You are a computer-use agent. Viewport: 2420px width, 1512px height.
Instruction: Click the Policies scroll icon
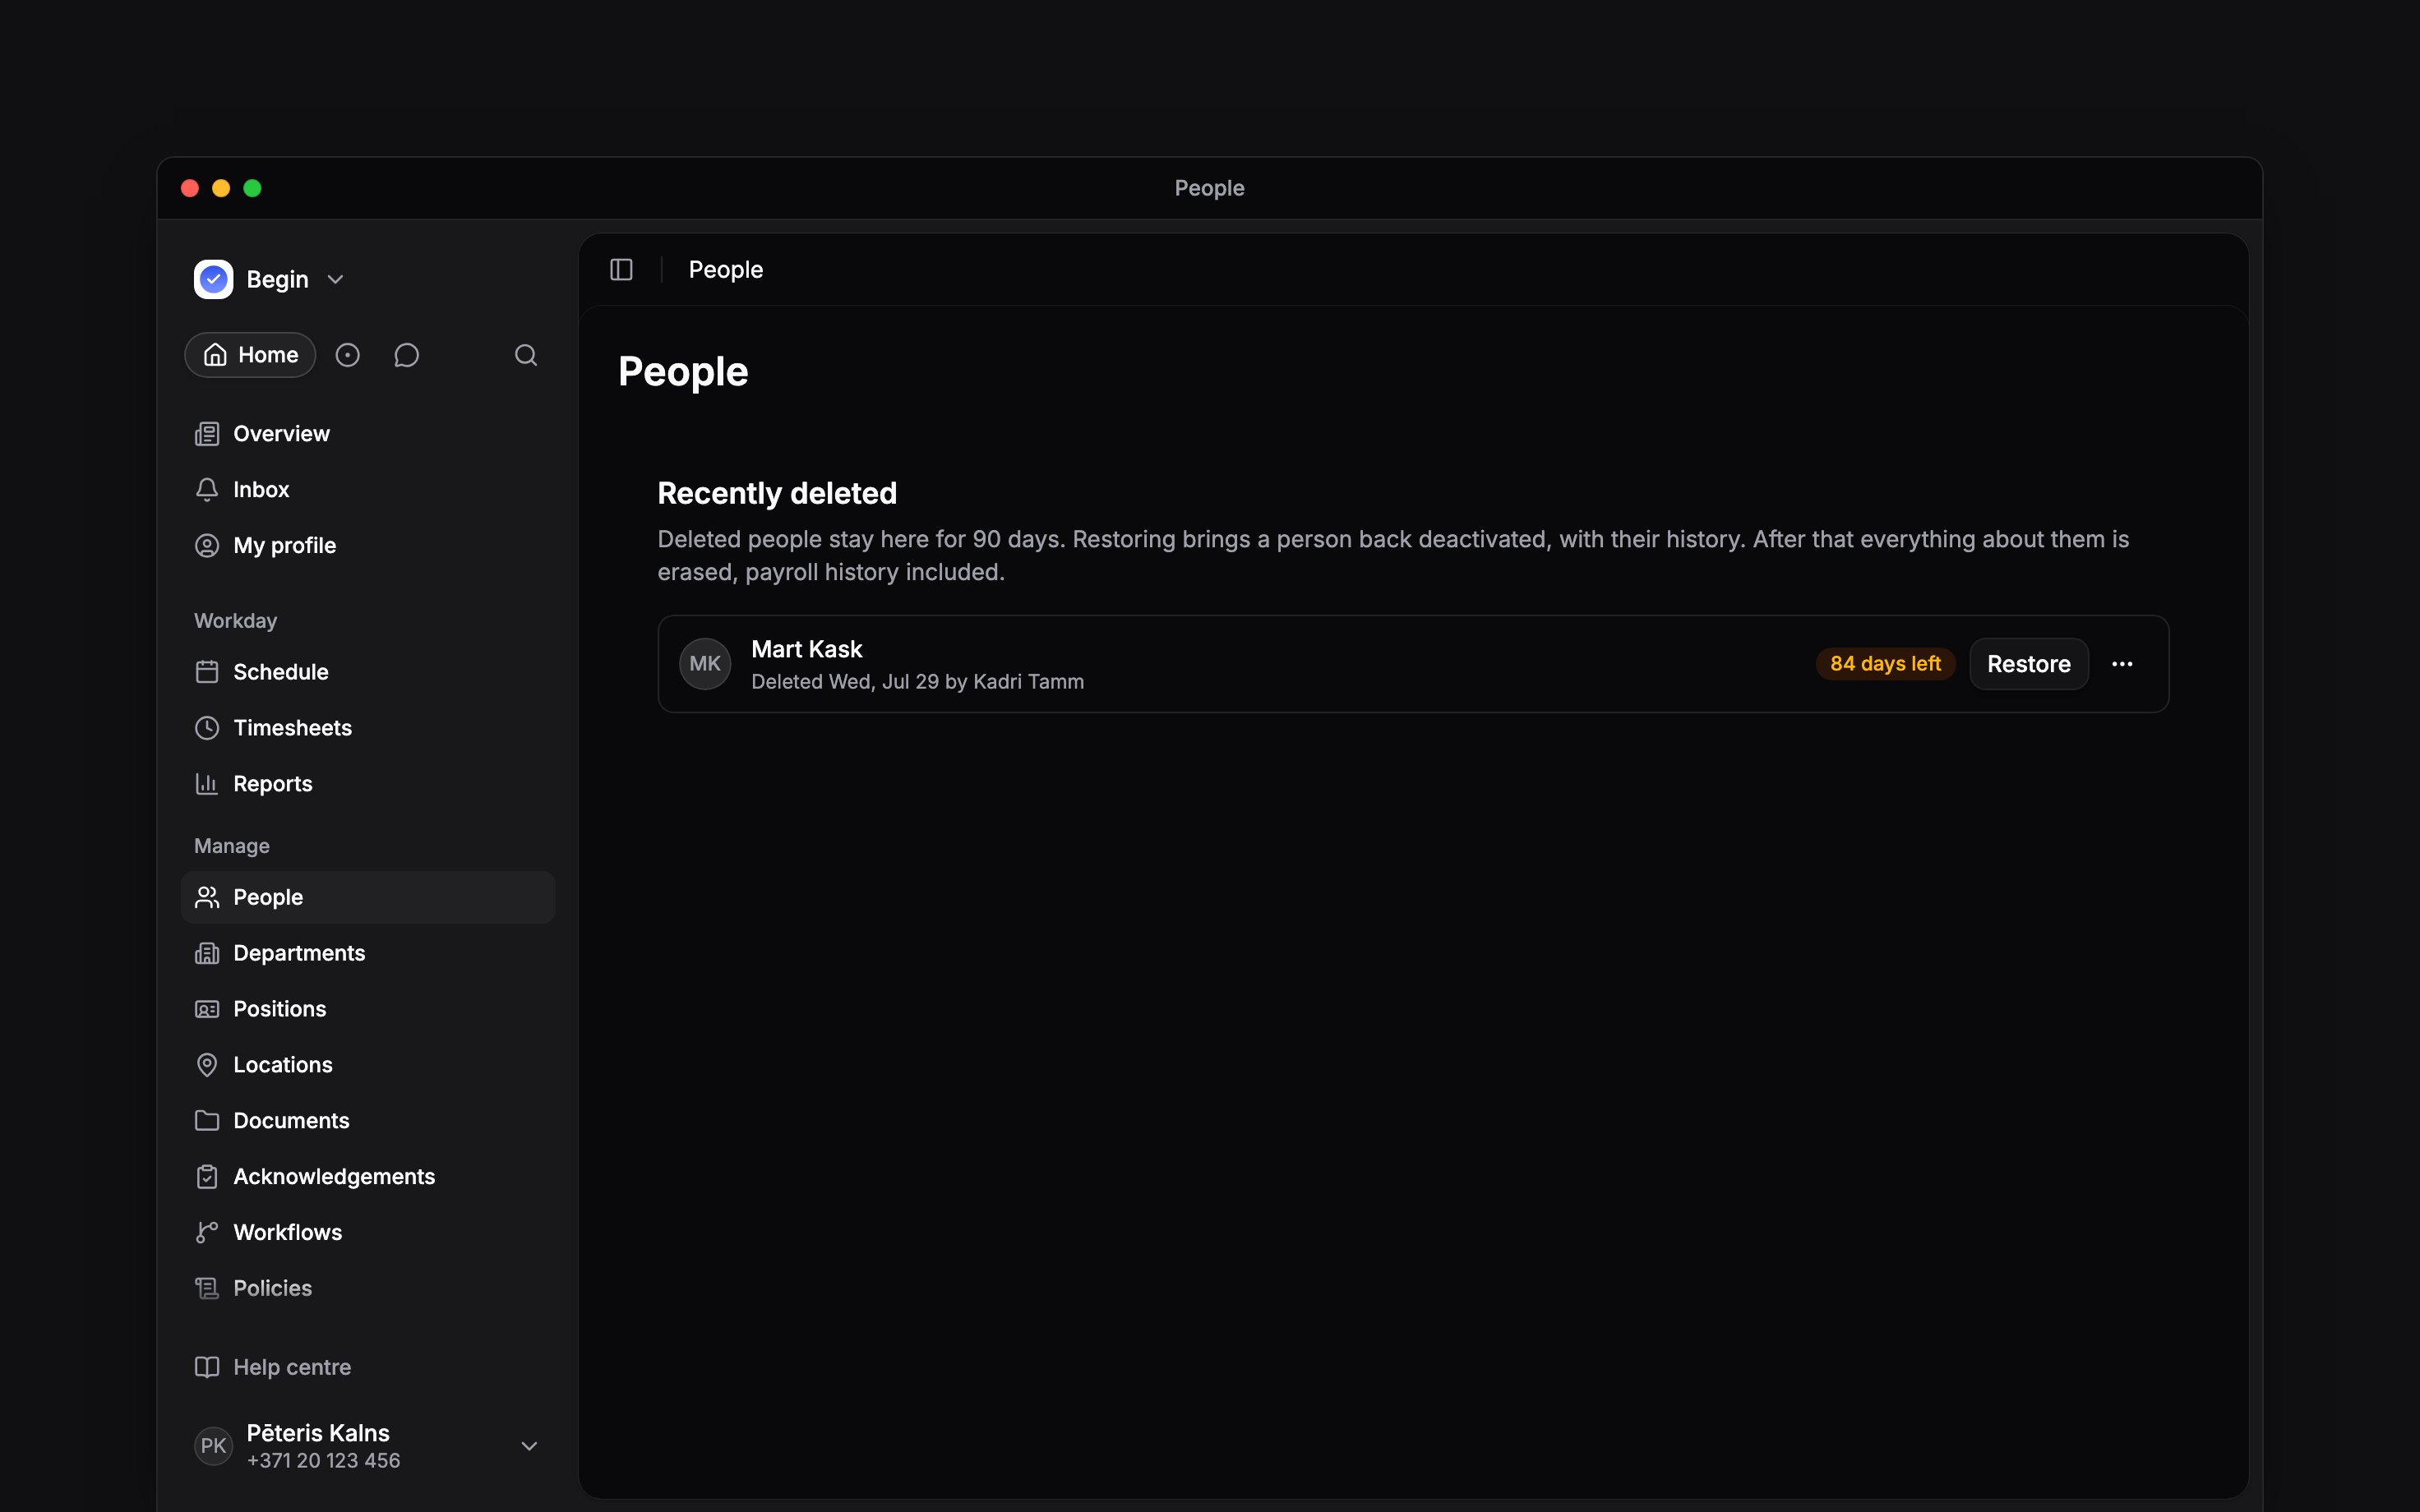(x=207, y=1289)
